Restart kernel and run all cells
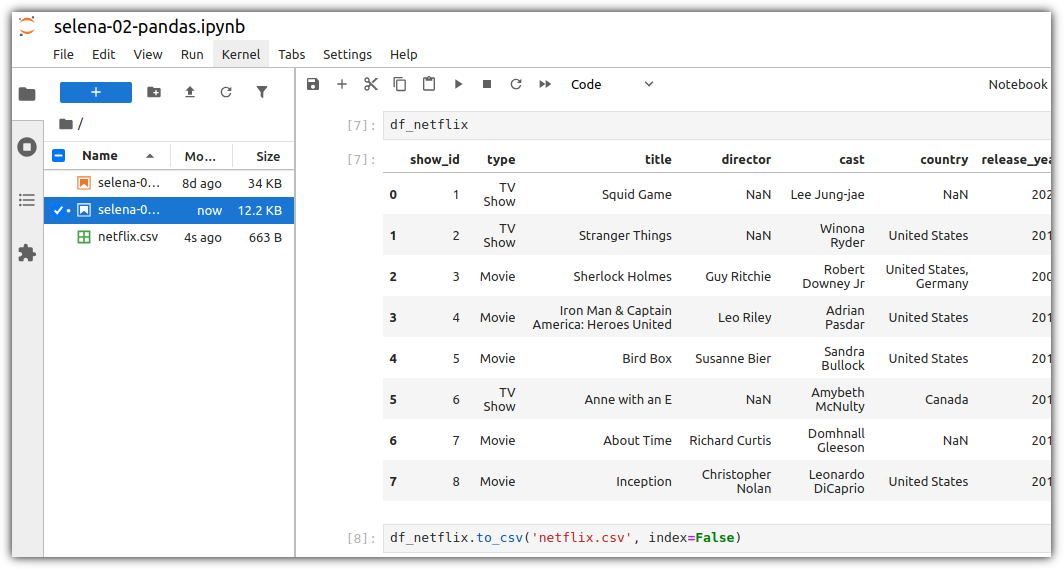This screenshot has width=1064, height=570. pyautogui.click(x=545, y=84)
